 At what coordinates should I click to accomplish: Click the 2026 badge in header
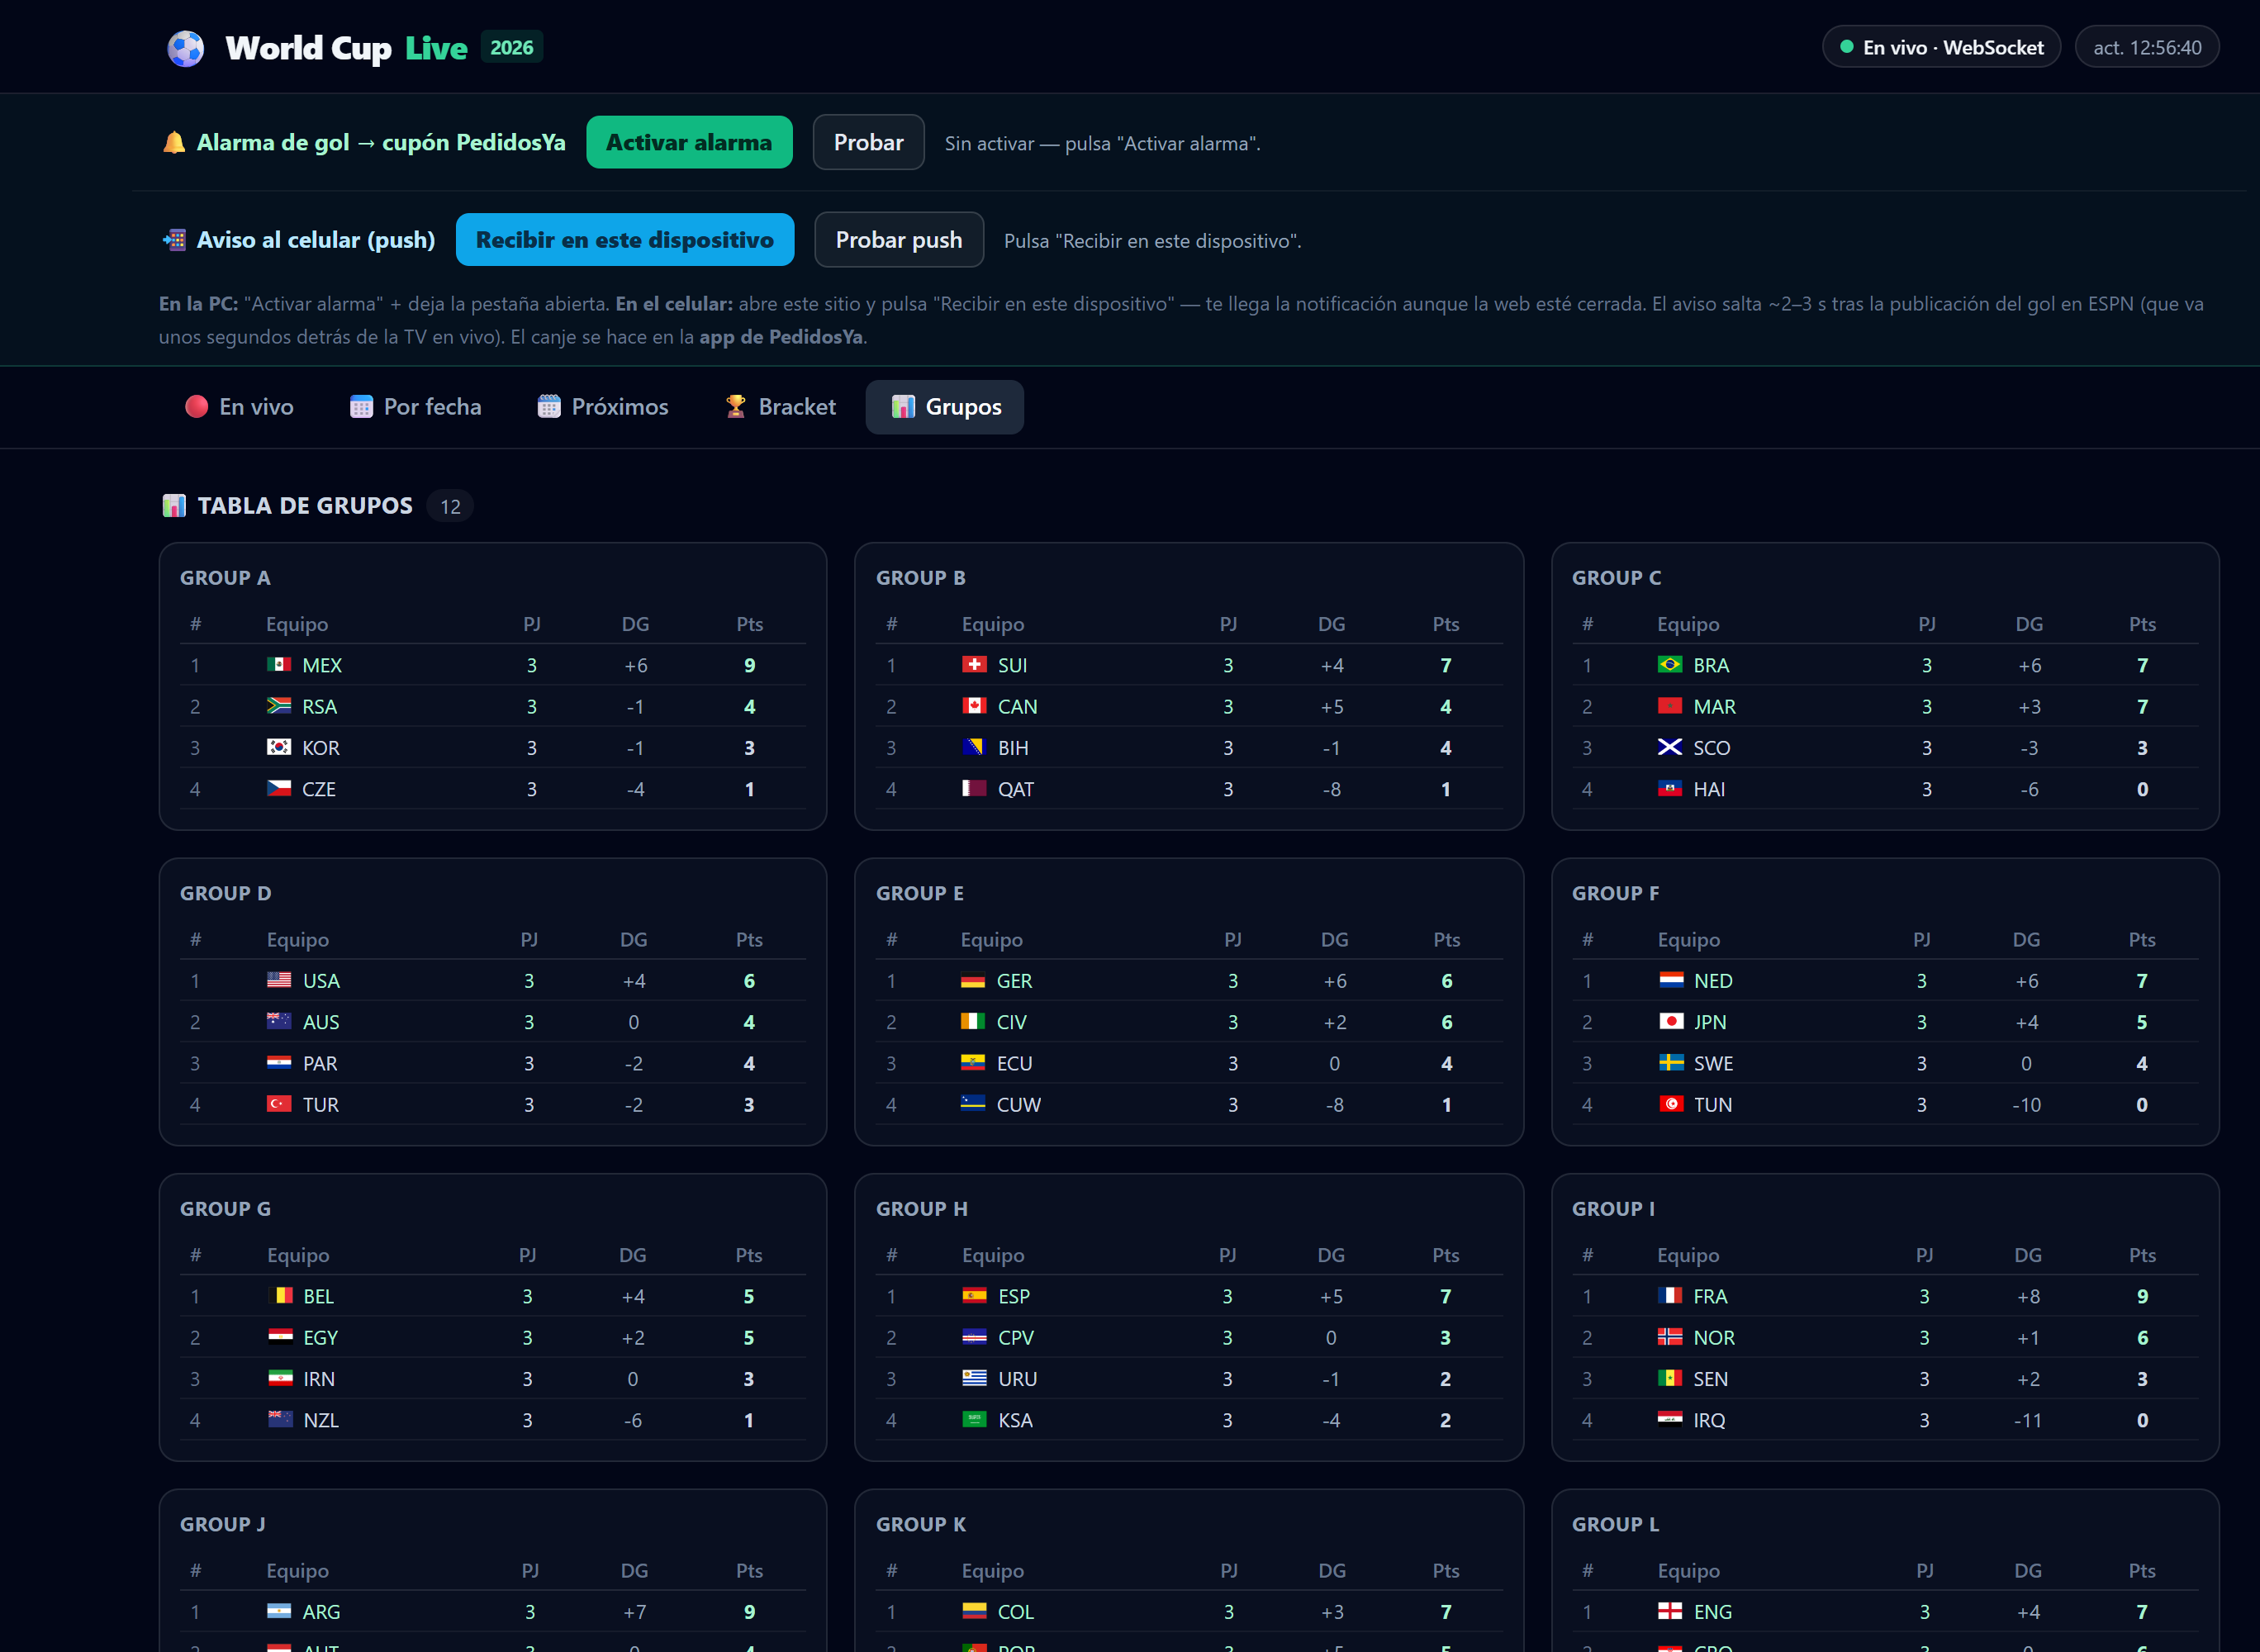point(512,47)
